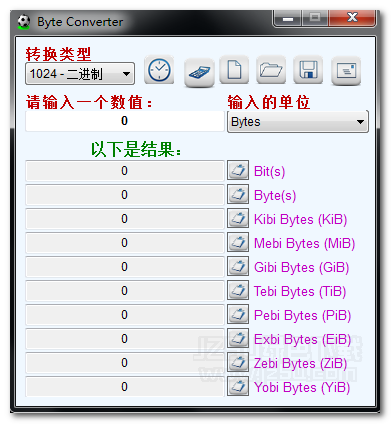Select the Gibi Bytes result field
391x424 pixels.
[125, 267]
